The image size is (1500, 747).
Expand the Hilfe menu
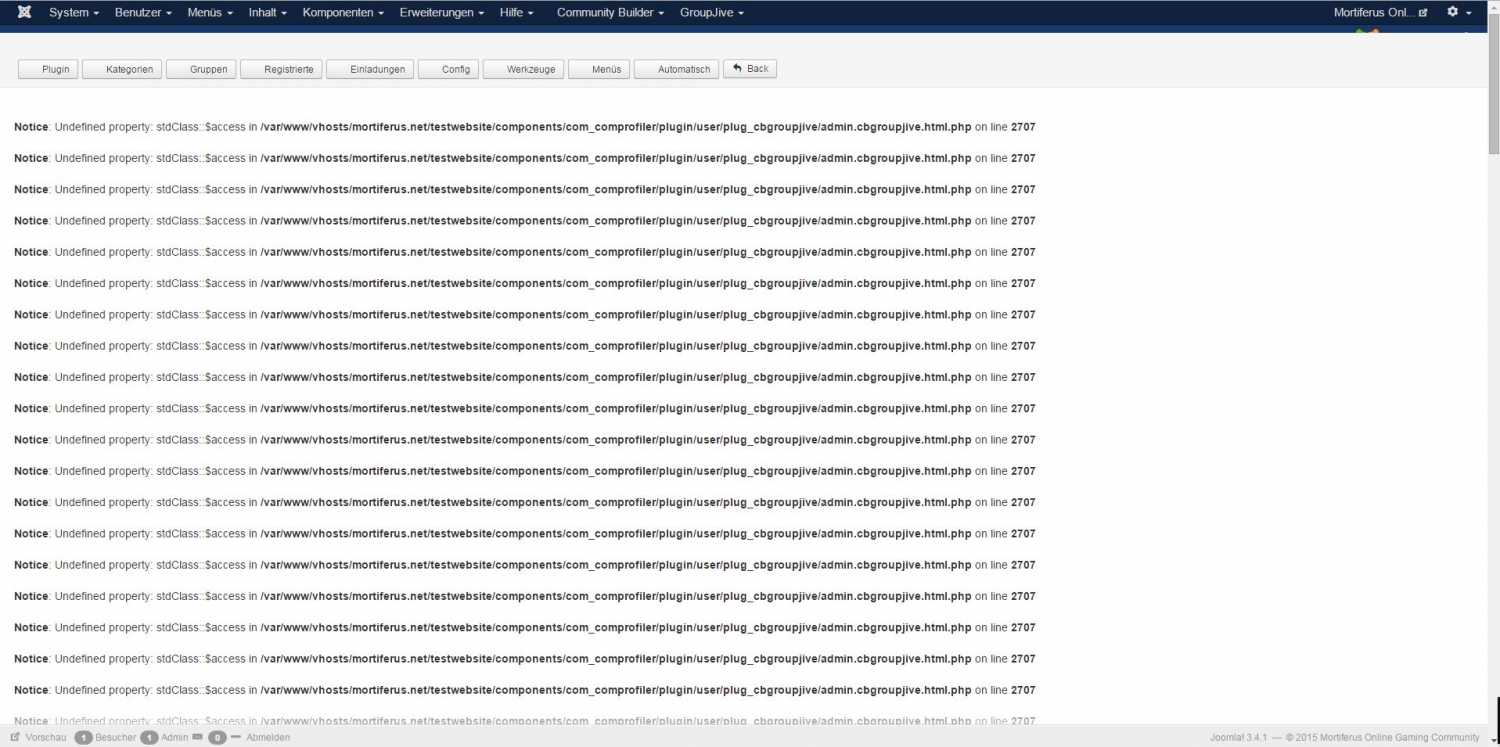click(517, 13)
